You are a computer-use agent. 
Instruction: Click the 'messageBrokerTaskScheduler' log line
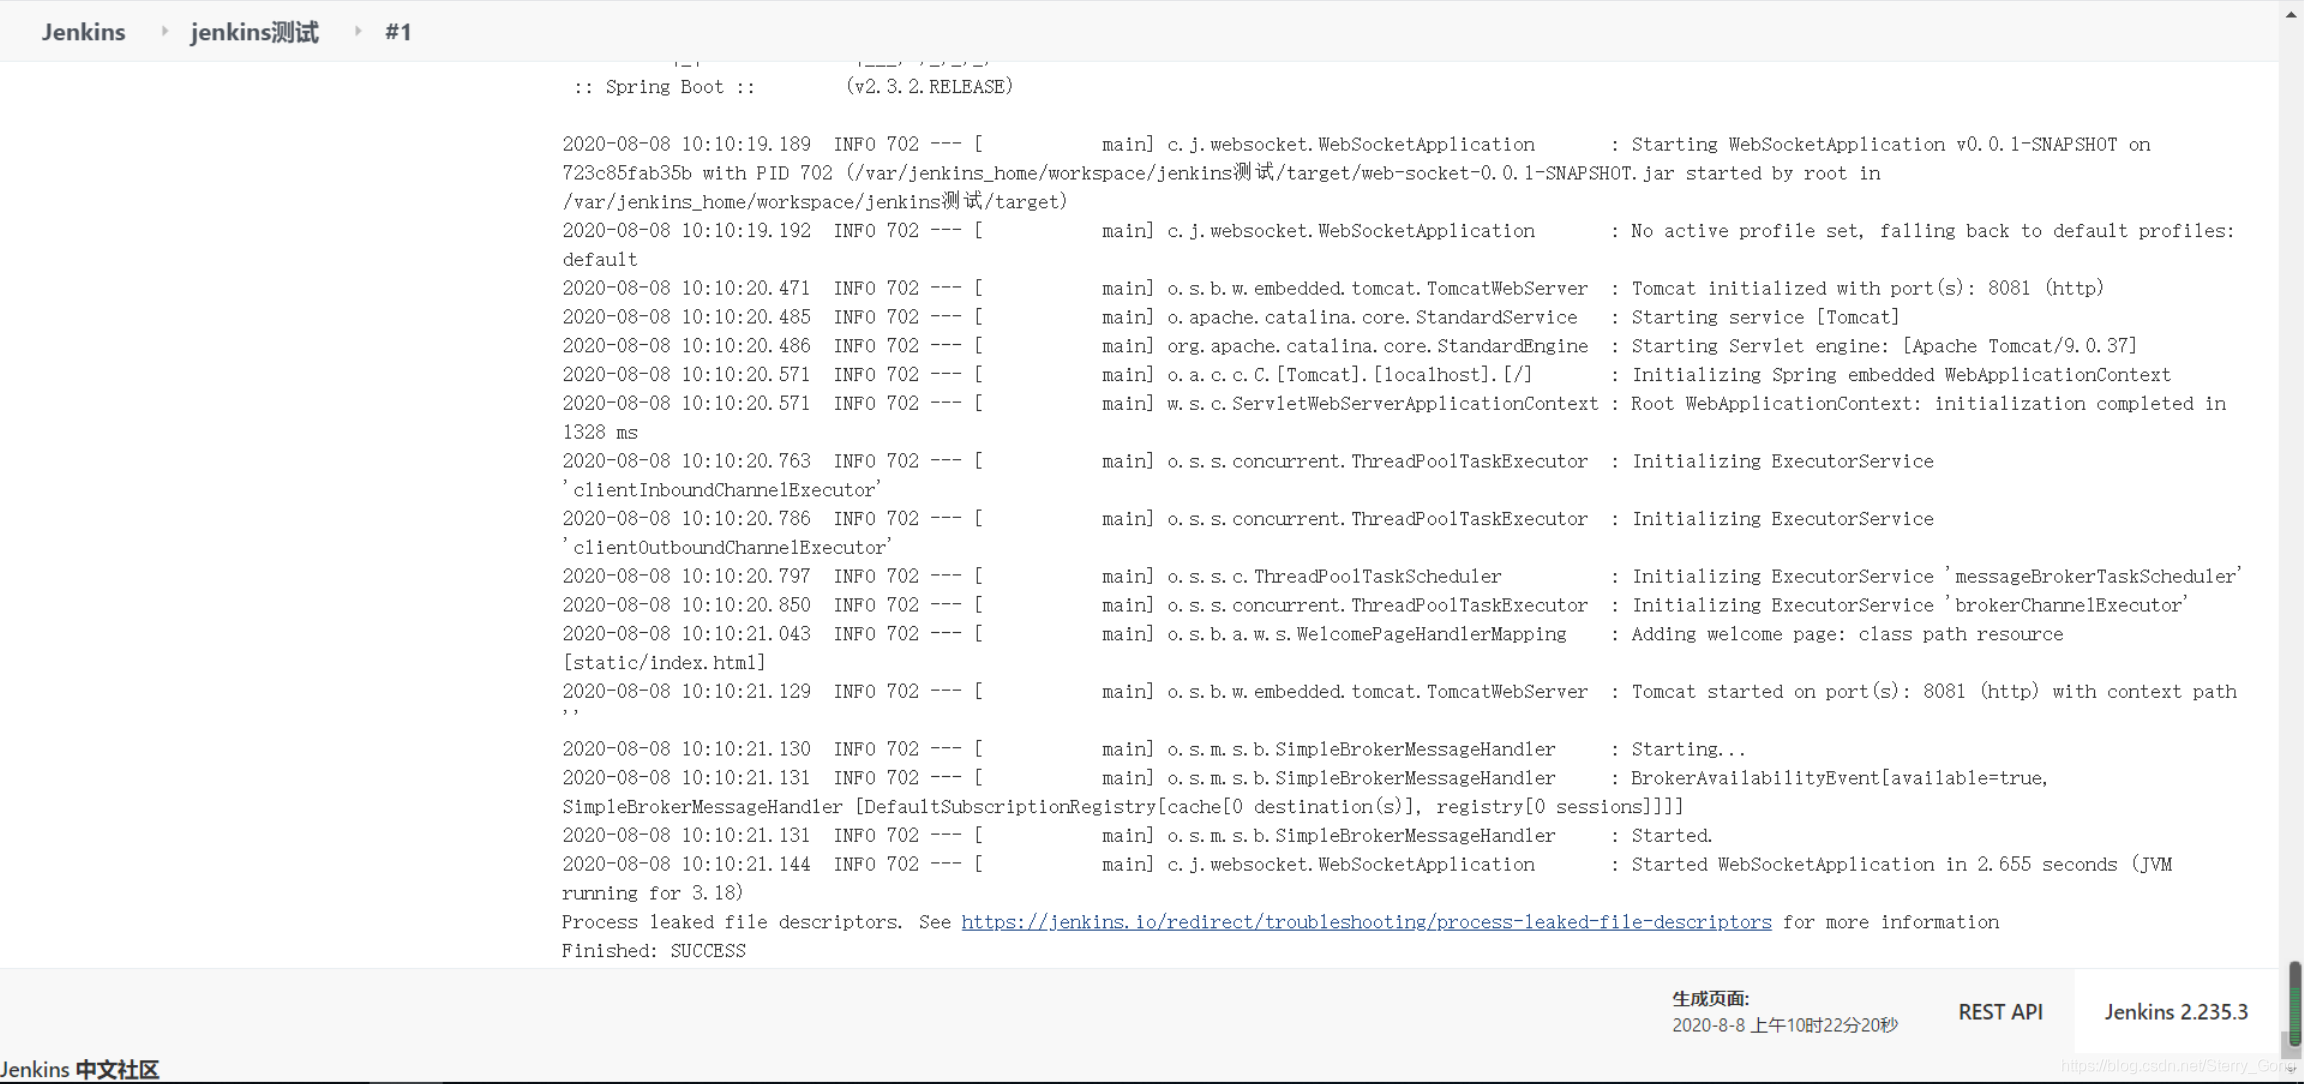click(x=1402, y=577)
